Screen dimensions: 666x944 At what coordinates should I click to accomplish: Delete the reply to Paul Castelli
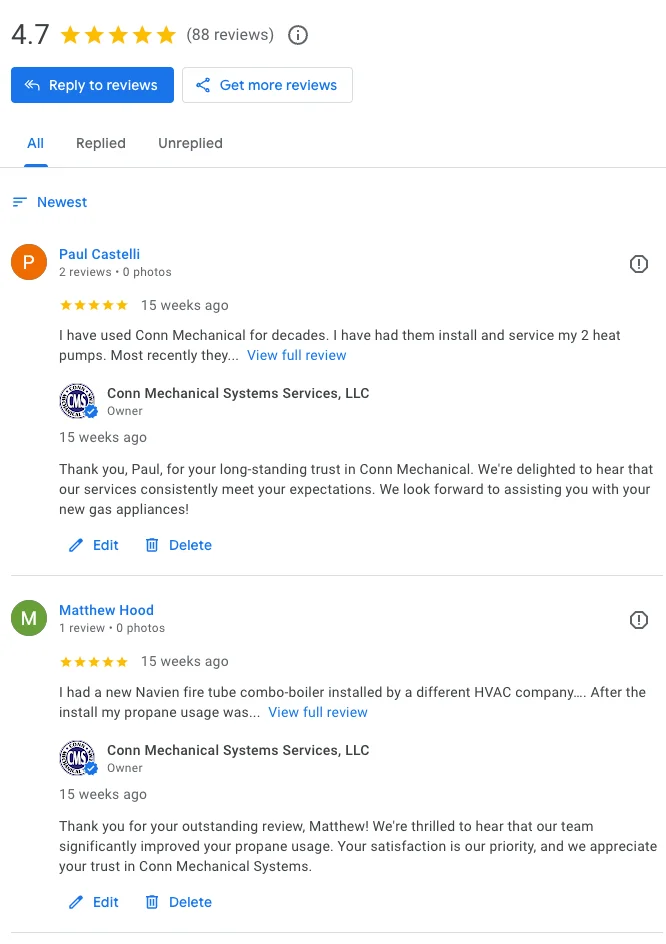click(179, 545)
